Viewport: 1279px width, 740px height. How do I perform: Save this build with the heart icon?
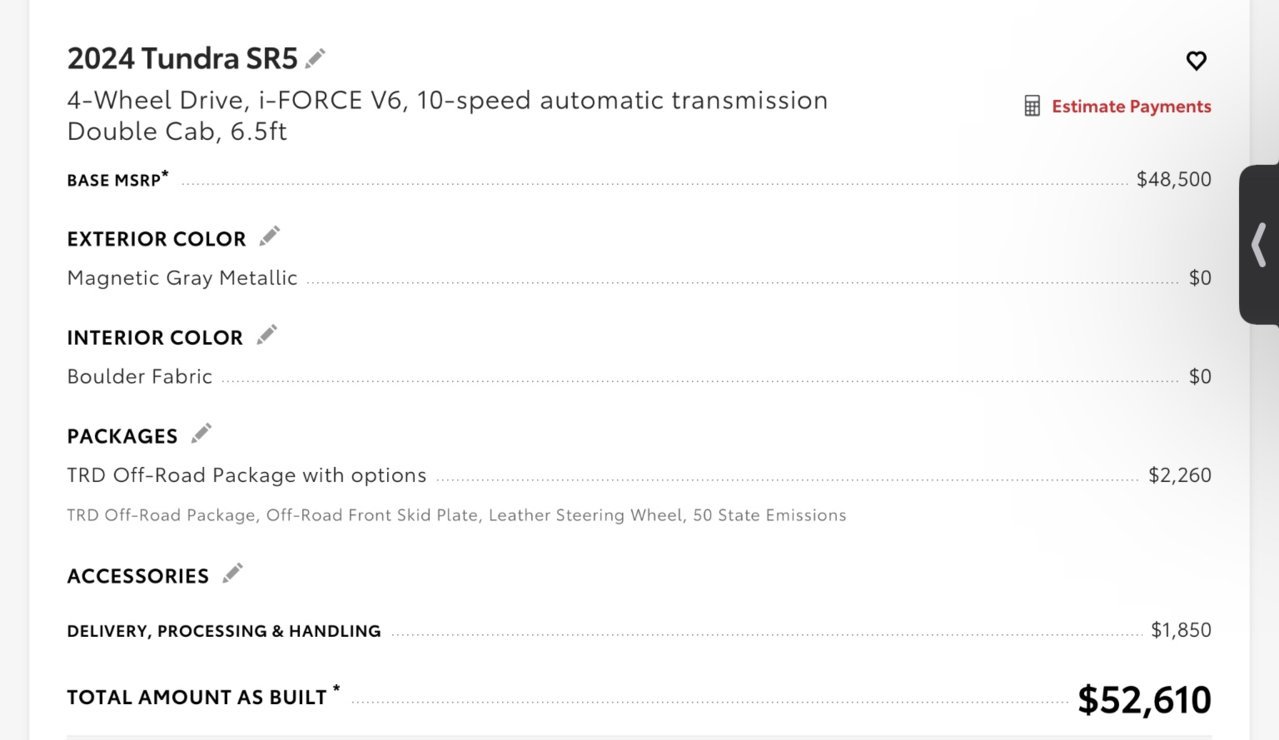1196,60
